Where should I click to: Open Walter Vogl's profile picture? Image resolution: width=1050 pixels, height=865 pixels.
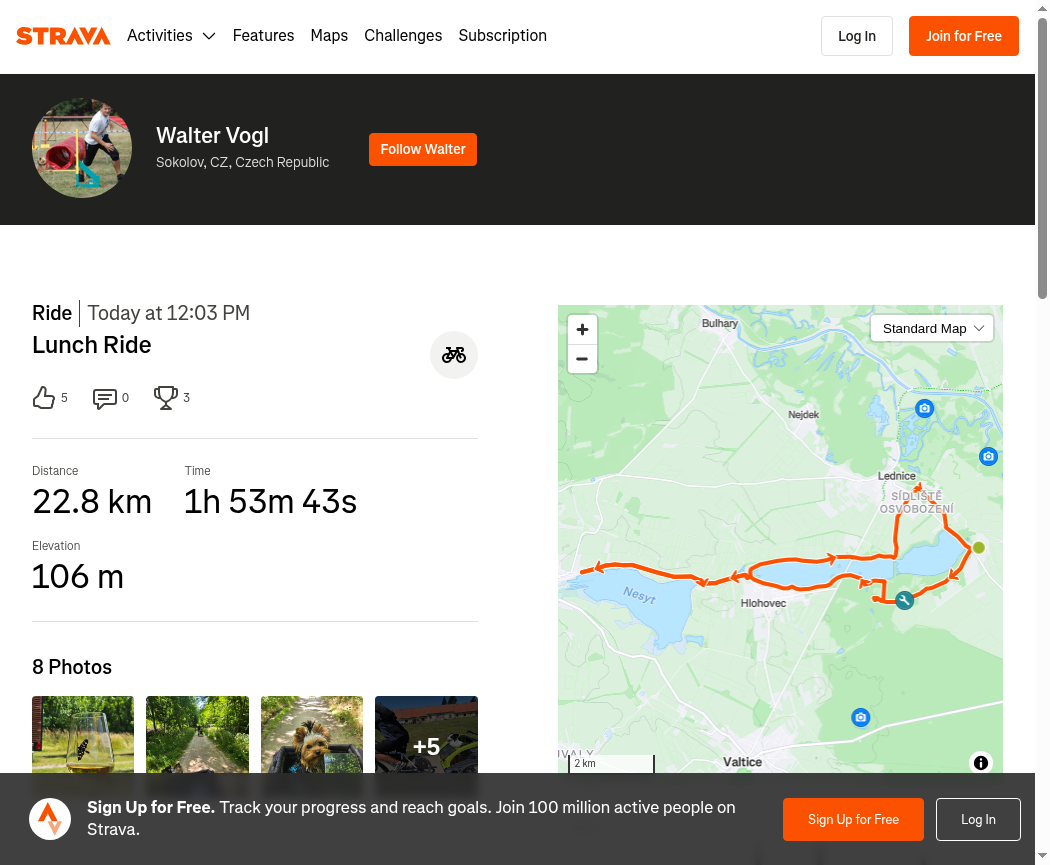point(82,148)
